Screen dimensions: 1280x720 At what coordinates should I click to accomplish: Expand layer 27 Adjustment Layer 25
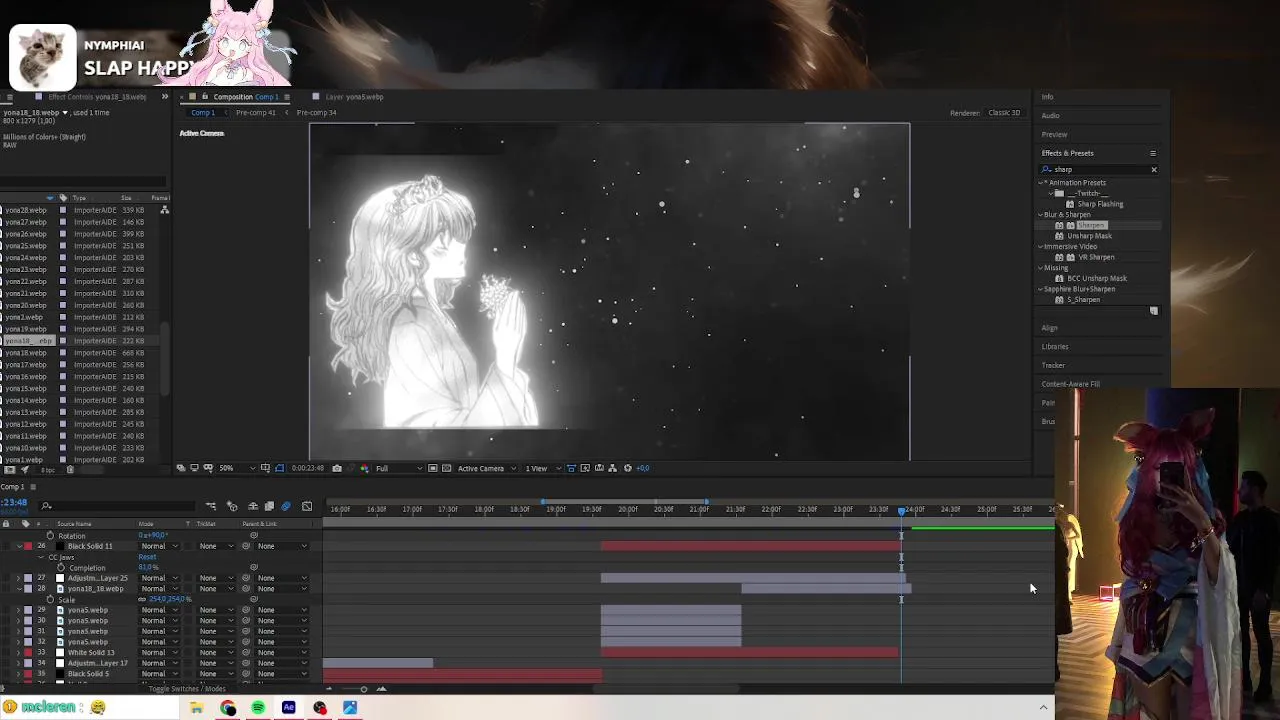[x=18, y=578]
